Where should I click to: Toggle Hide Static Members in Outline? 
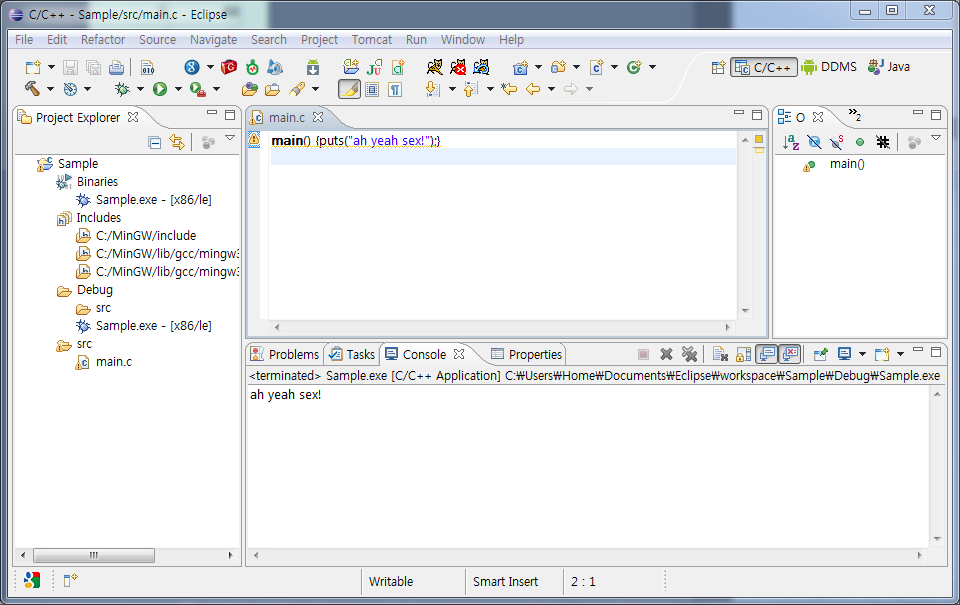click(x=836, y=142)
